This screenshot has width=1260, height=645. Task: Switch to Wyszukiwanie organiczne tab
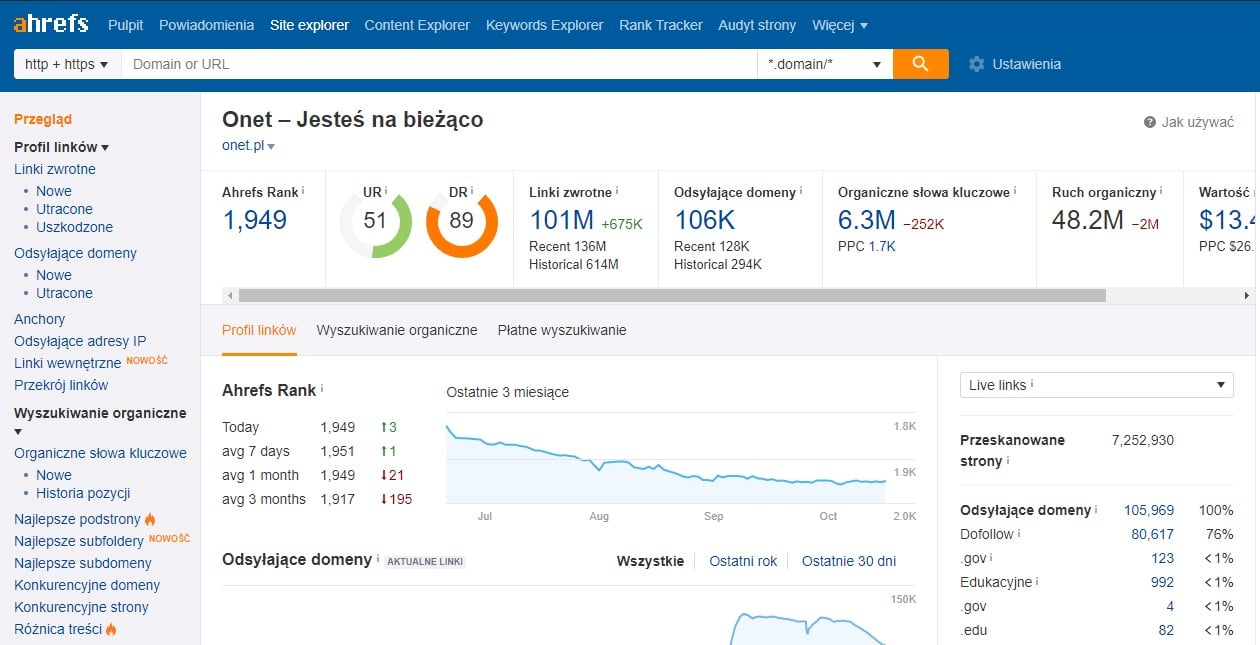(x=397, y=330)
